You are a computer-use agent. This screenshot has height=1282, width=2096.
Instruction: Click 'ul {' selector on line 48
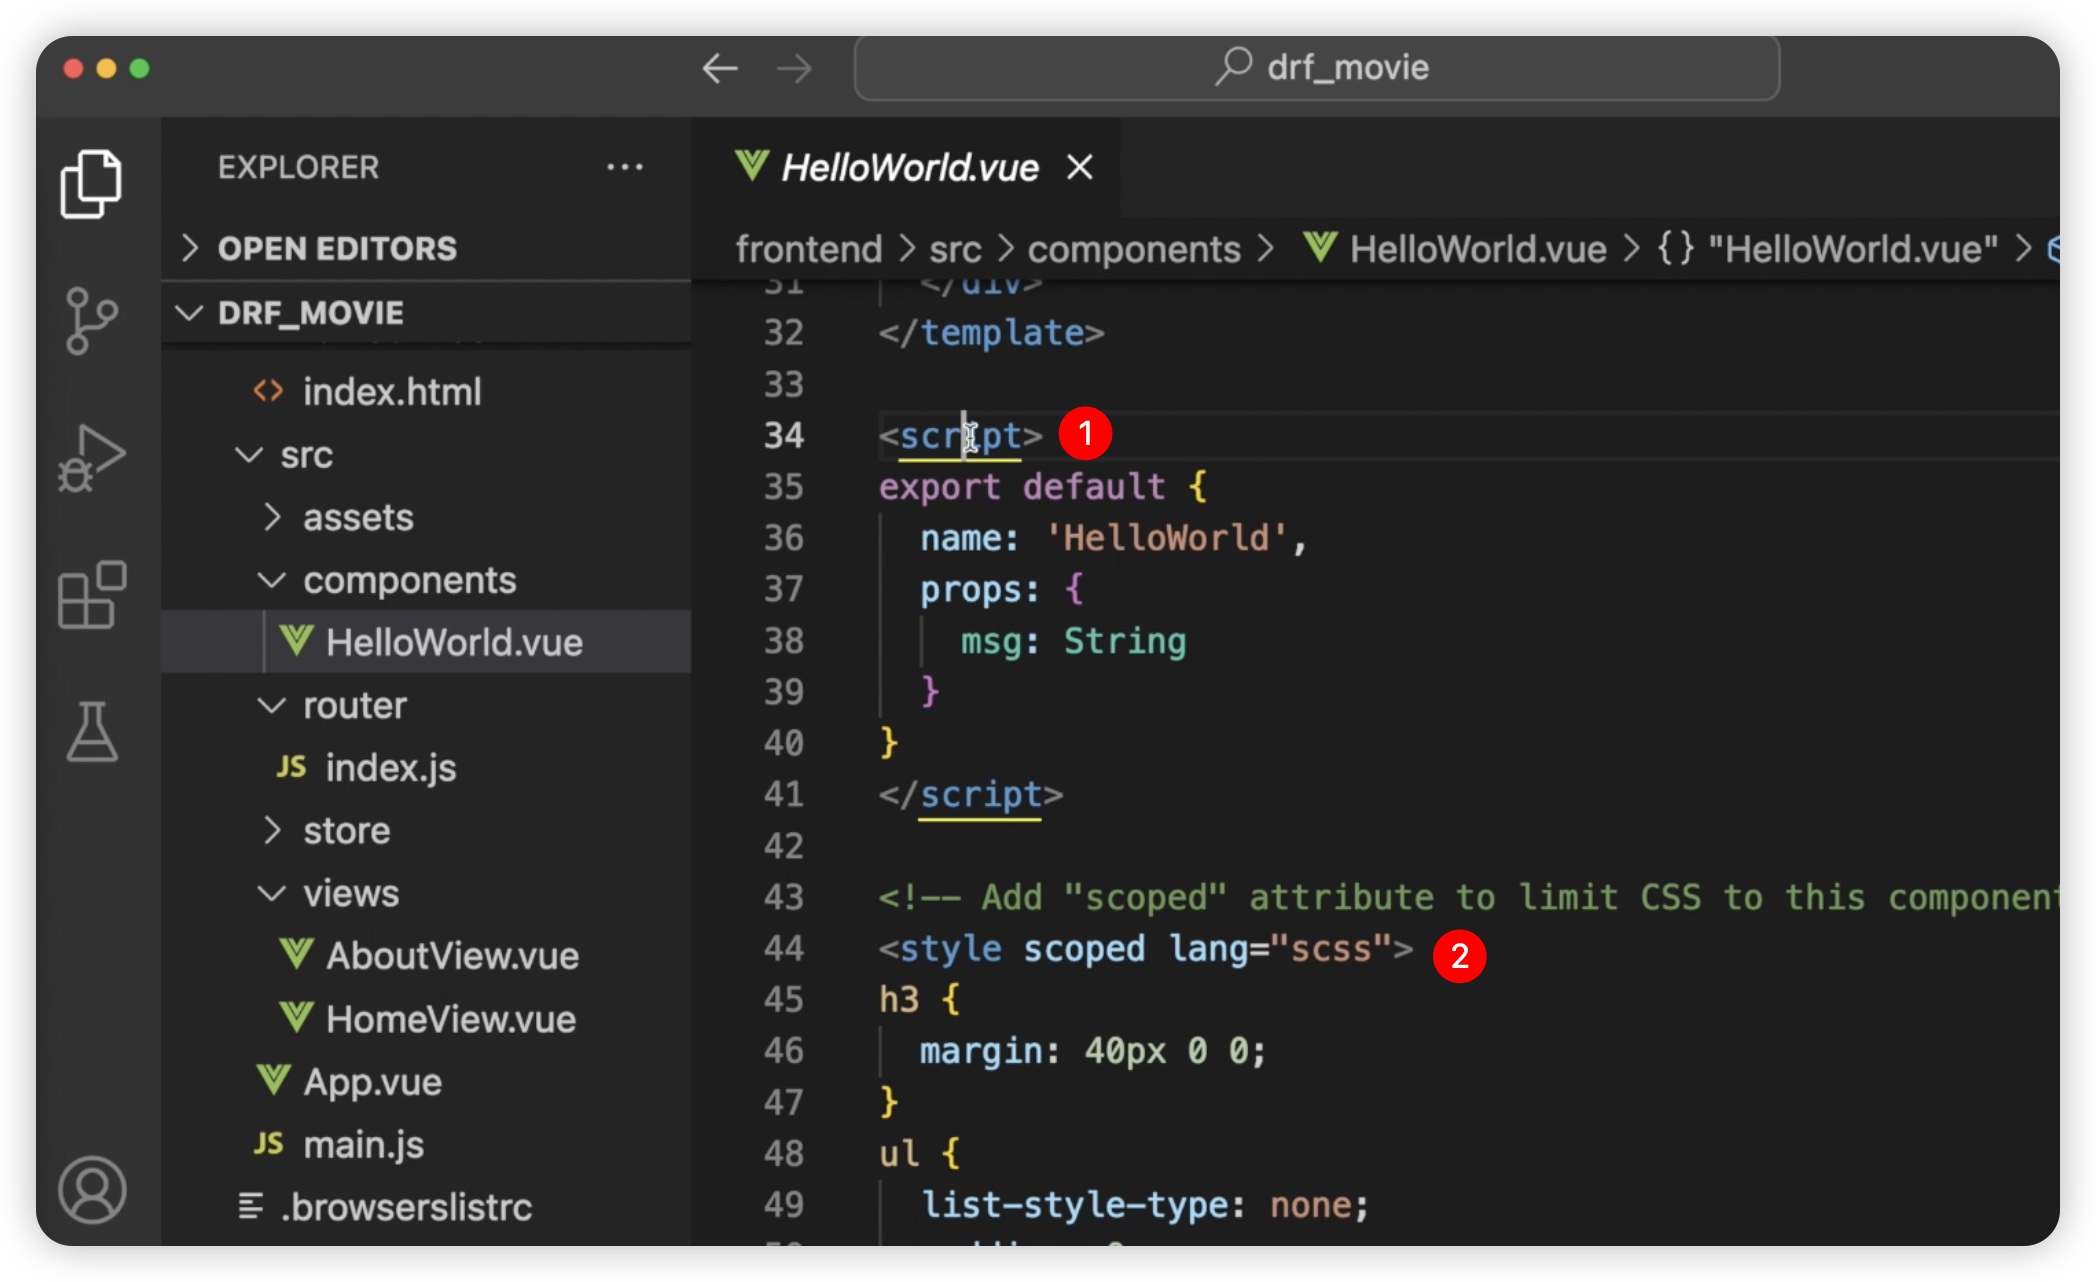(919, 1153)
